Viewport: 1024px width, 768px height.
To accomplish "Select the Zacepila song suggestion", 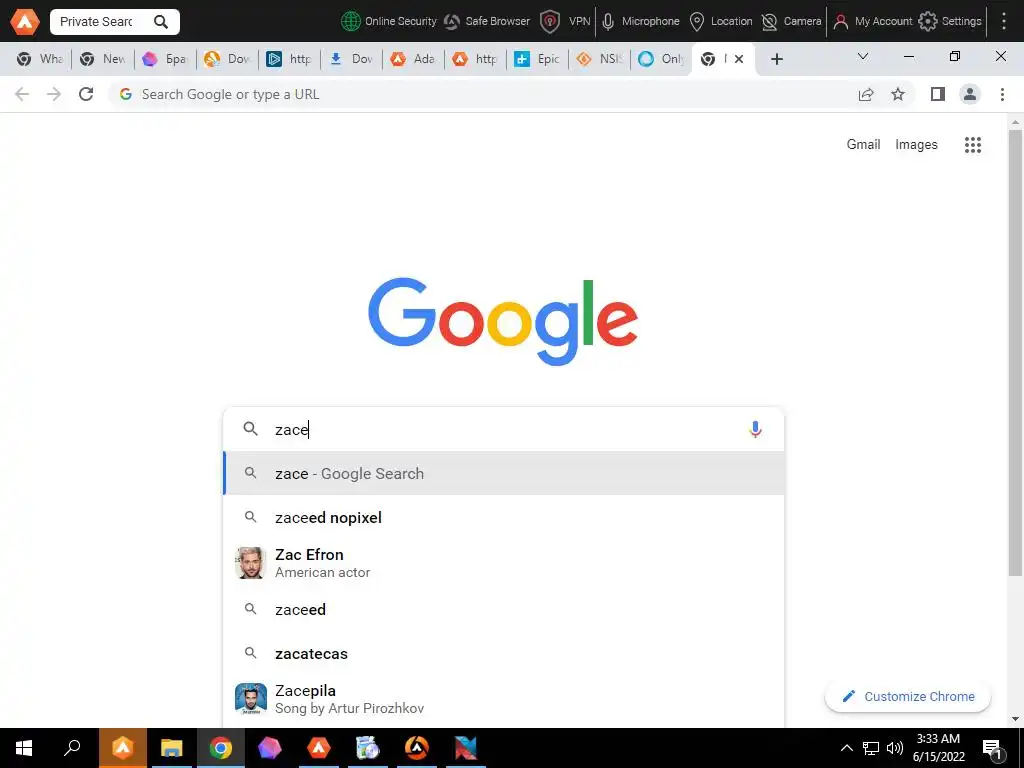I will (x=504, y=699).
